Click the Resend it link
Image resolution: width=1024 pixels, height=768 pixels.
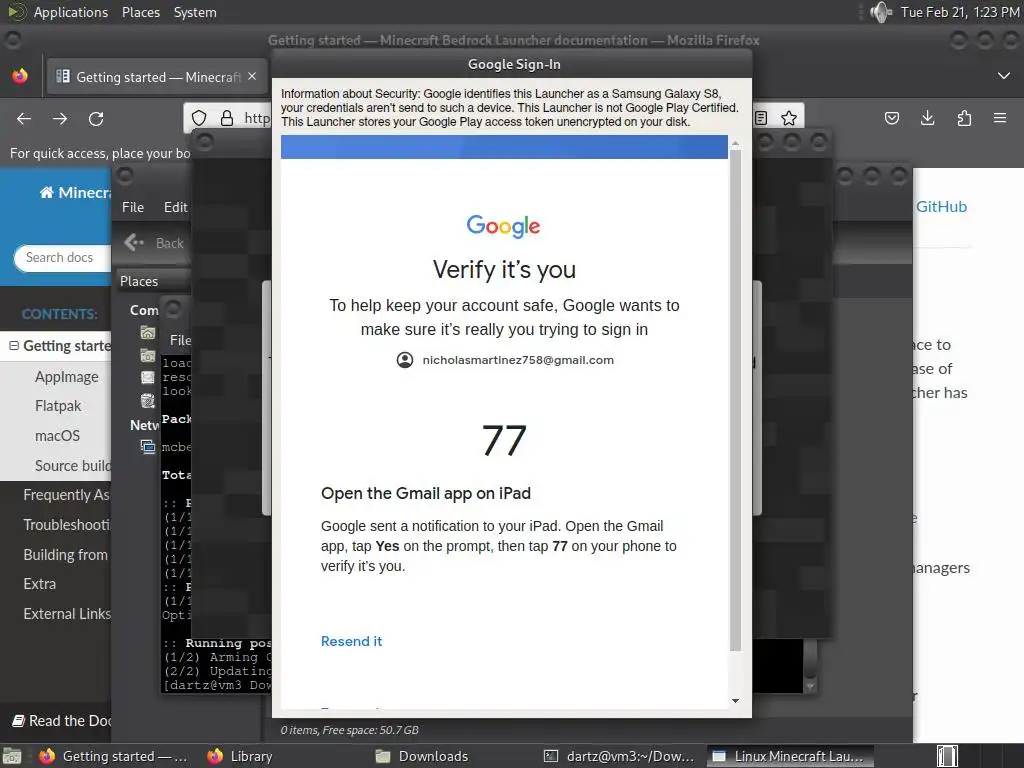[351, 641]
